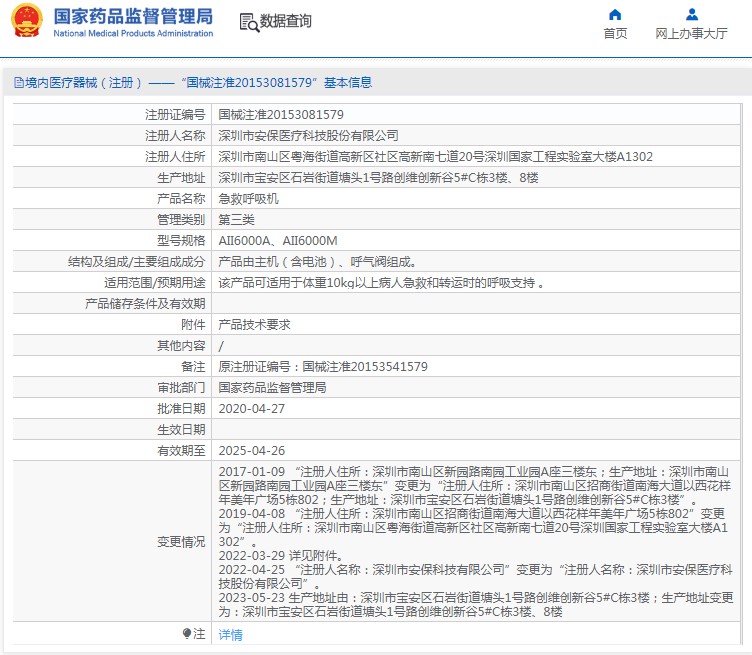Click management class 第三类

236,220
